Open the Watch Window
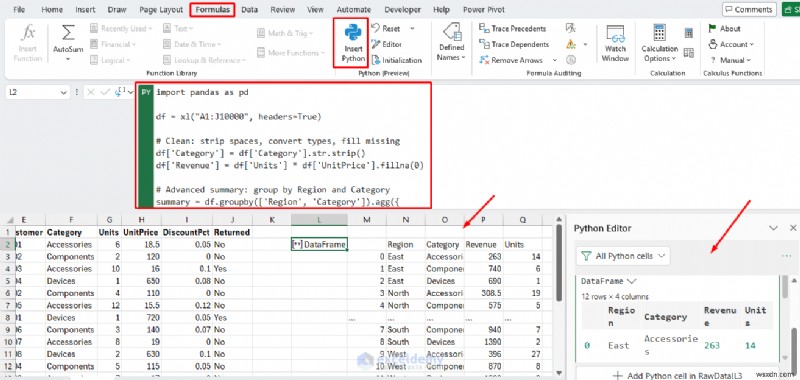Image resolution: width=800 pixels, height=380 pixels. tap(615, 43)
